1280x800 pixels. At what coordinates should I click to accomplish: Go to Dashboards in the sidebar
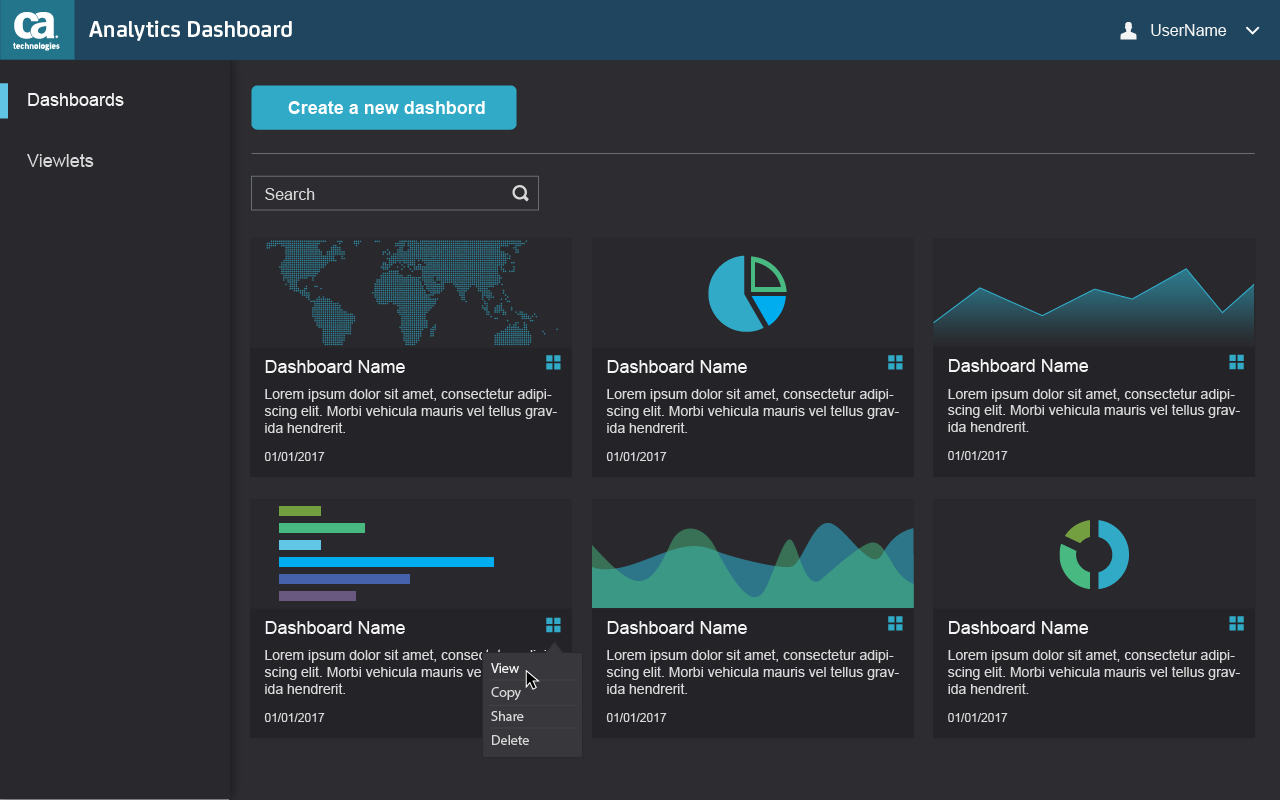point(75,100)
